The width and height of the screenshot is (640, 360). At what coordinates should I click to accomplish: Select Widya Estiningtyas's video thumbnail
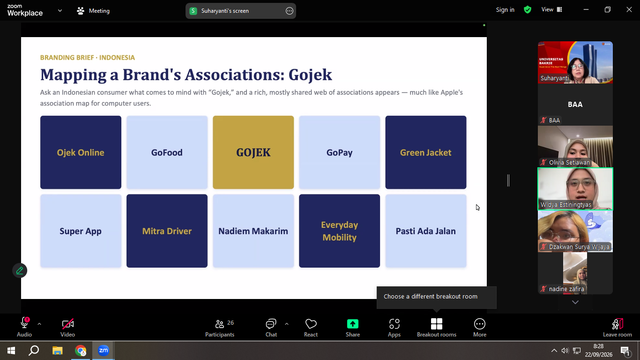tap(575, 189)
